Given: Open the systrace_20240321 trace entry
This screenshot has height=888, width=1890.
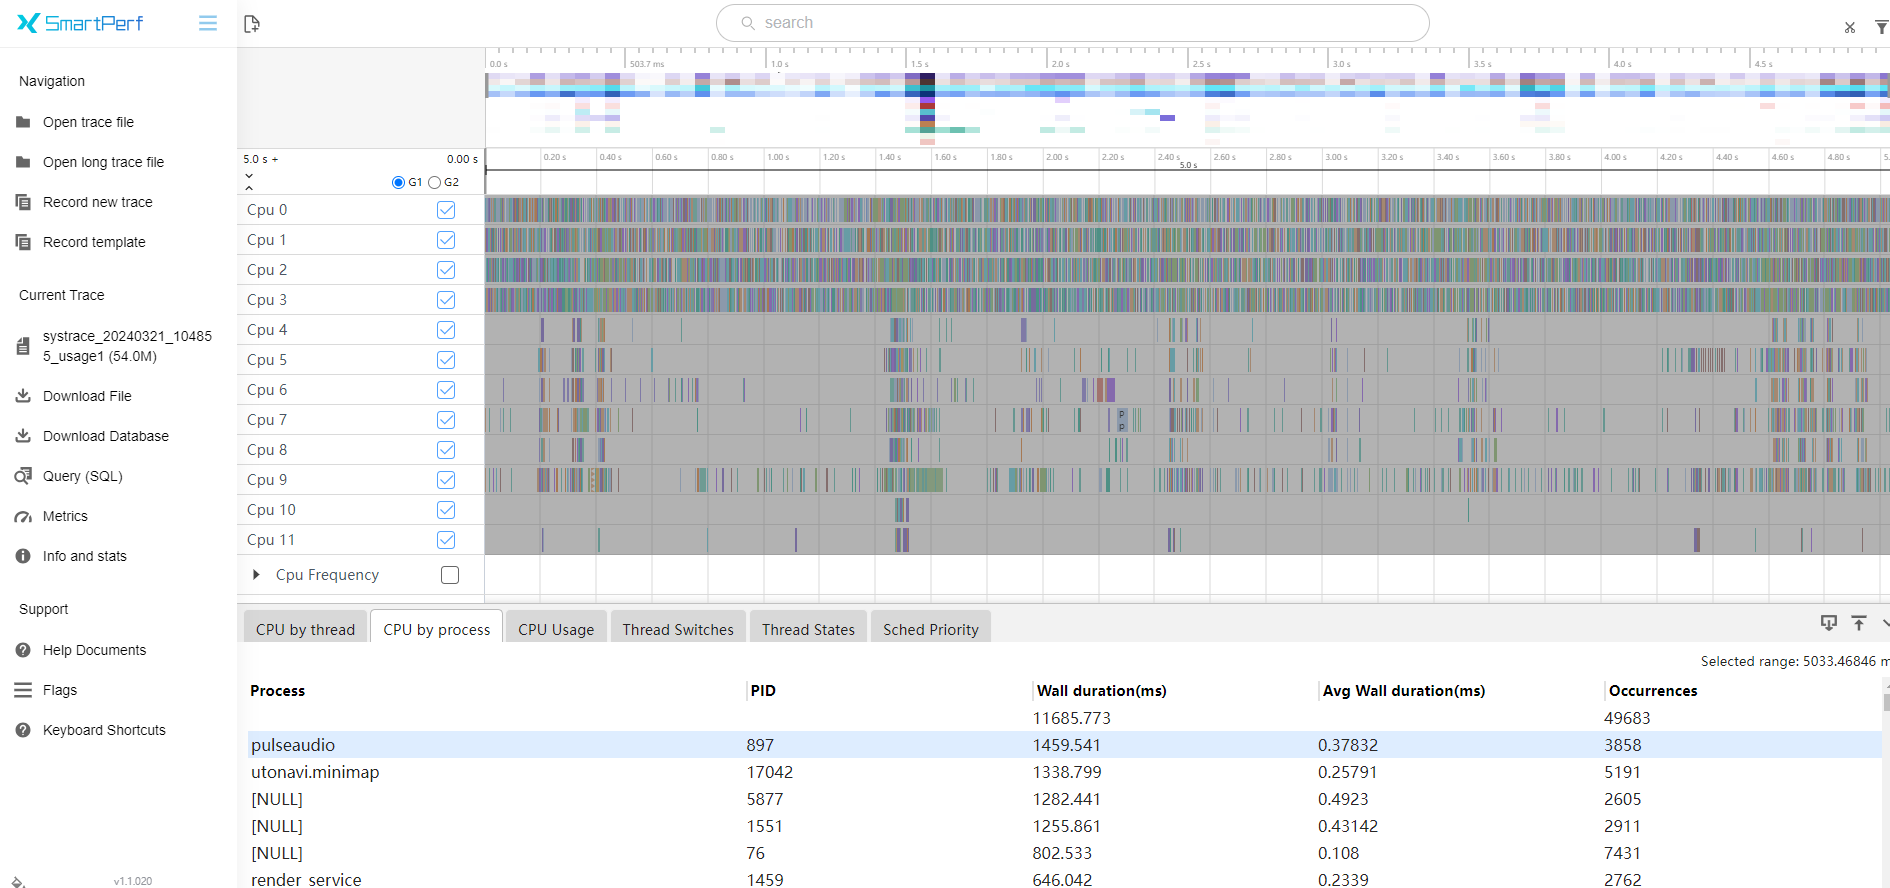Looking at the screenshot, I should [x=127, y=346].
